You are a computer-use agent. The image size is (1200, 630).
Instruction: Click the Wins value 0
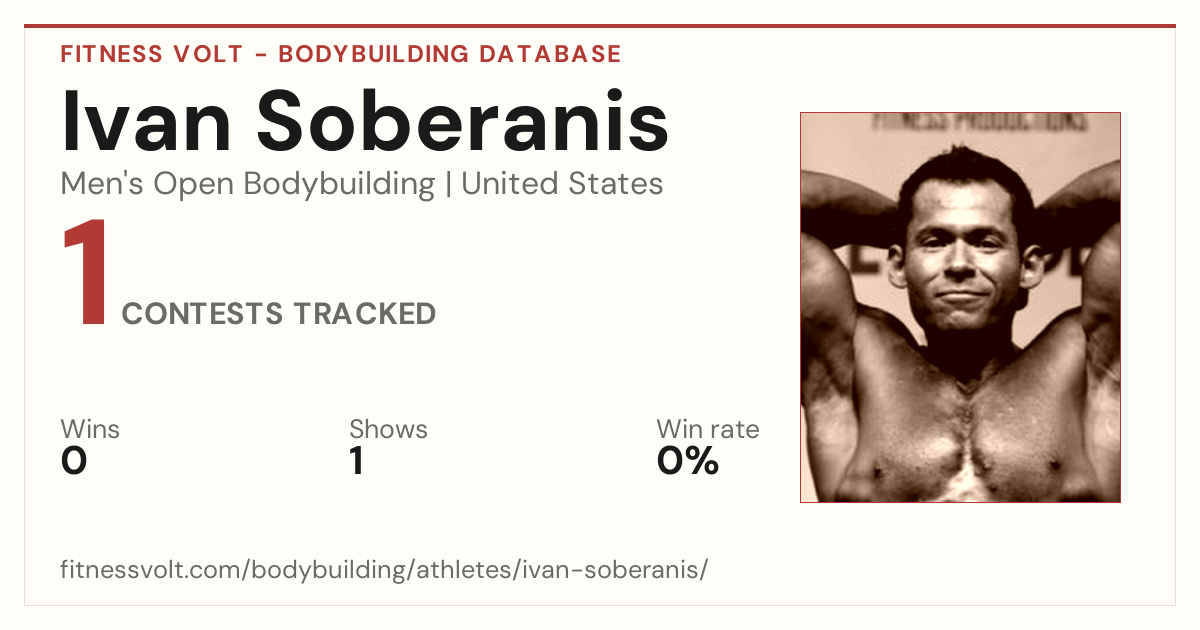[74, 461]
